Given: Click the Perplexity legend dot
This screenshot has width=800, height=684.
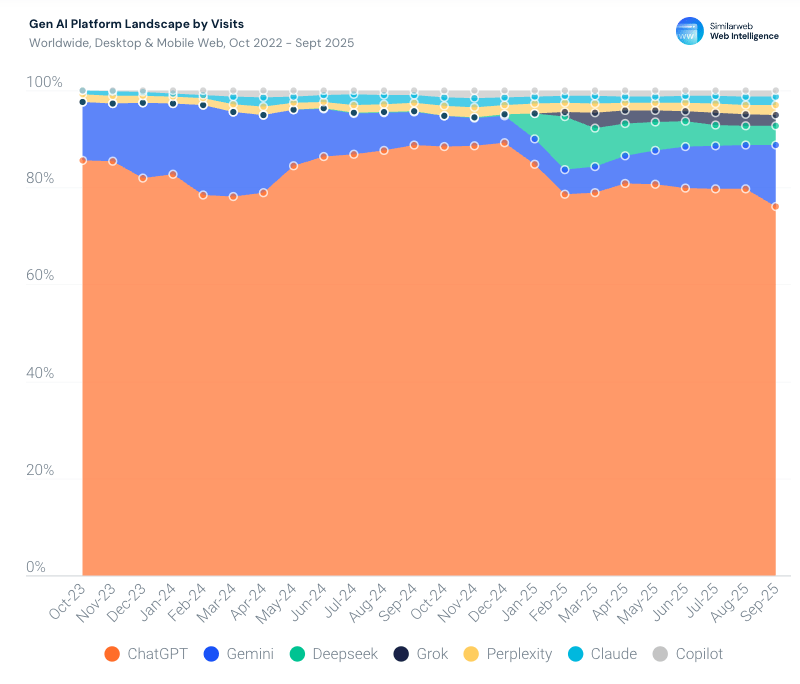Looking at the screenshot, I should 471,654.
